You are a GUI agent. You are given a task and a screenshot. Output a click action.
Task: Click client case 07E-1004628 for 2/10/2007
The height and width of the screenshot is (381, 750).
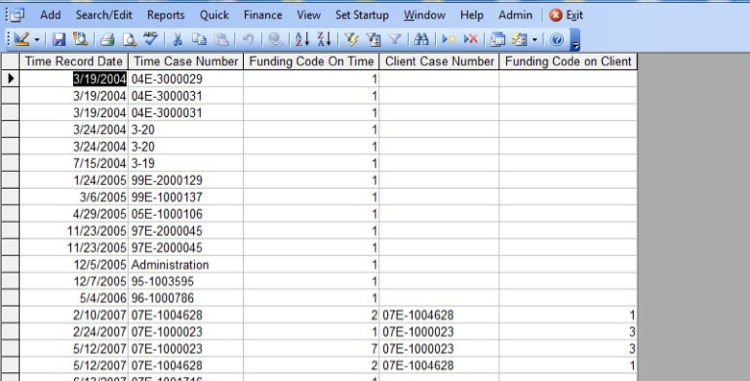pos(439,315)
